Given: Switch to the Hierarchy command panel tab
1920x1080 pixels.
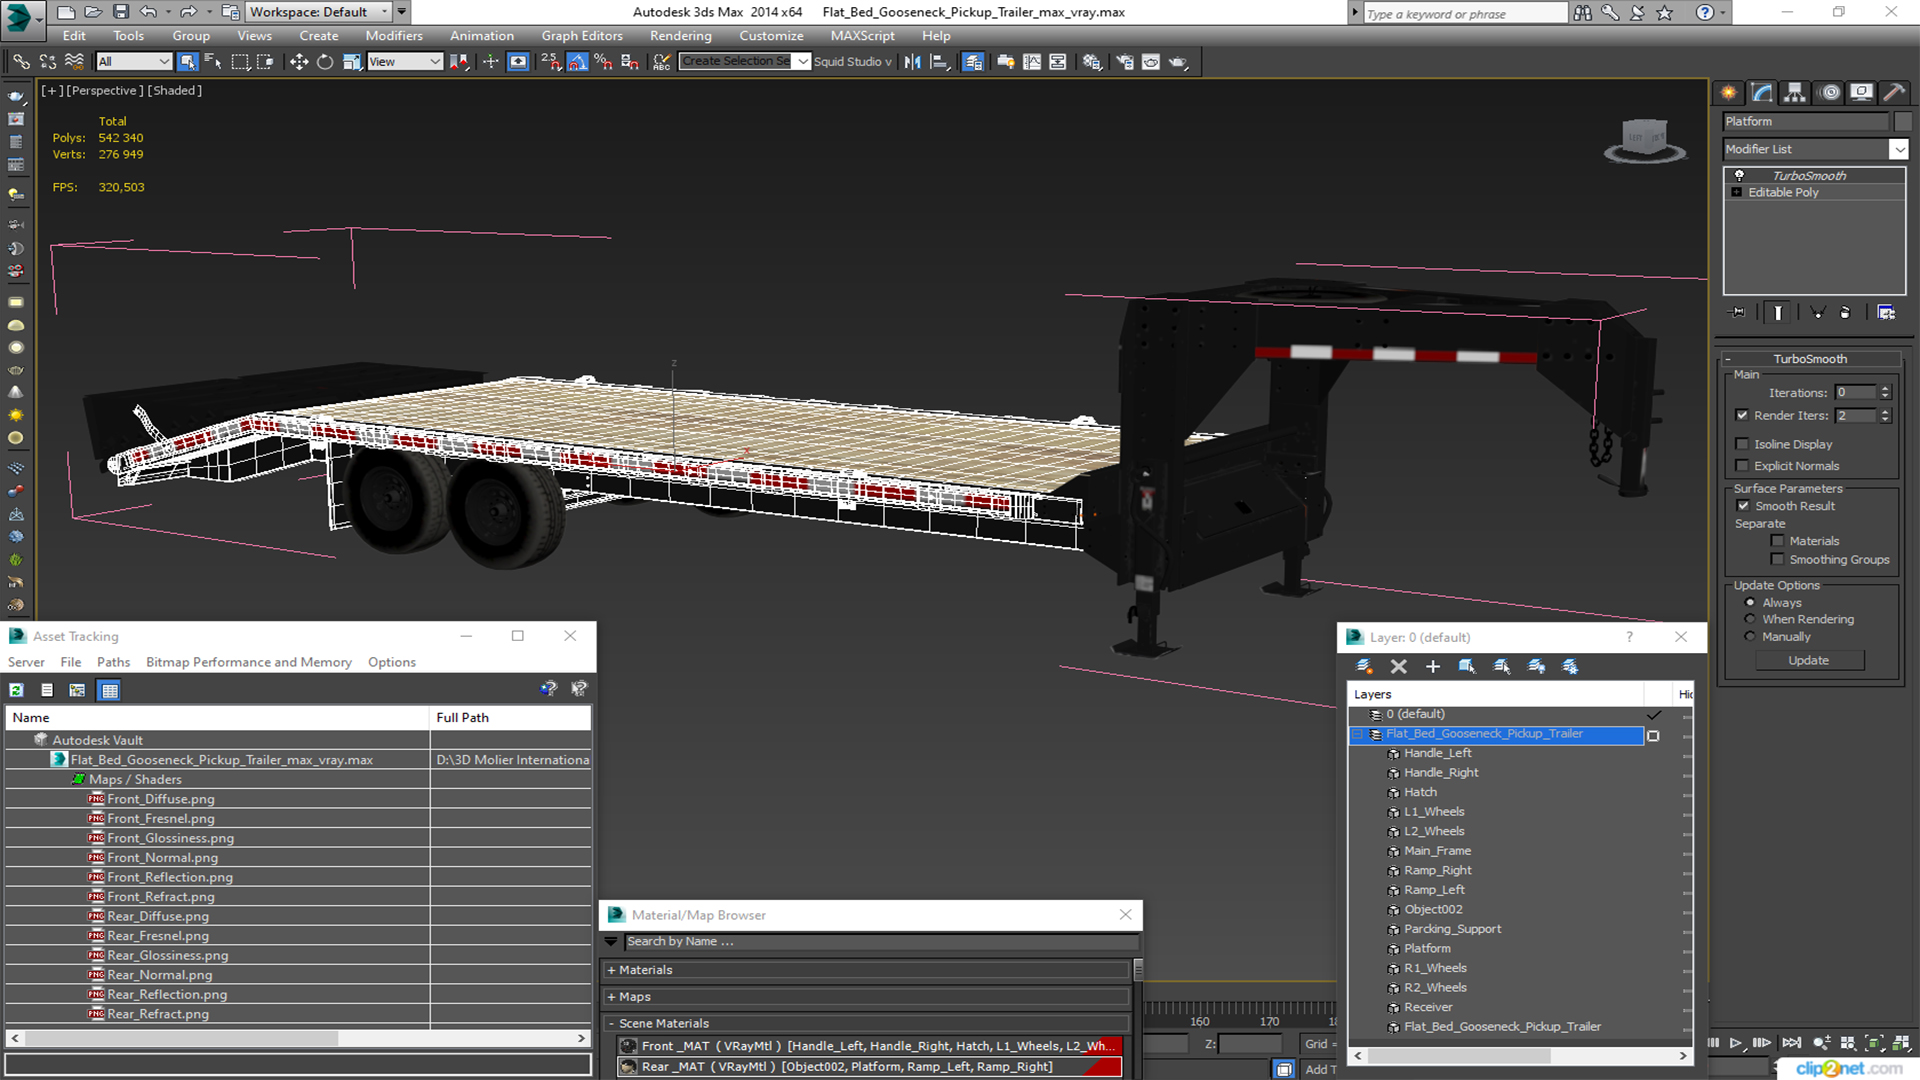Looking at the screenshot, I should (1795, 93).
